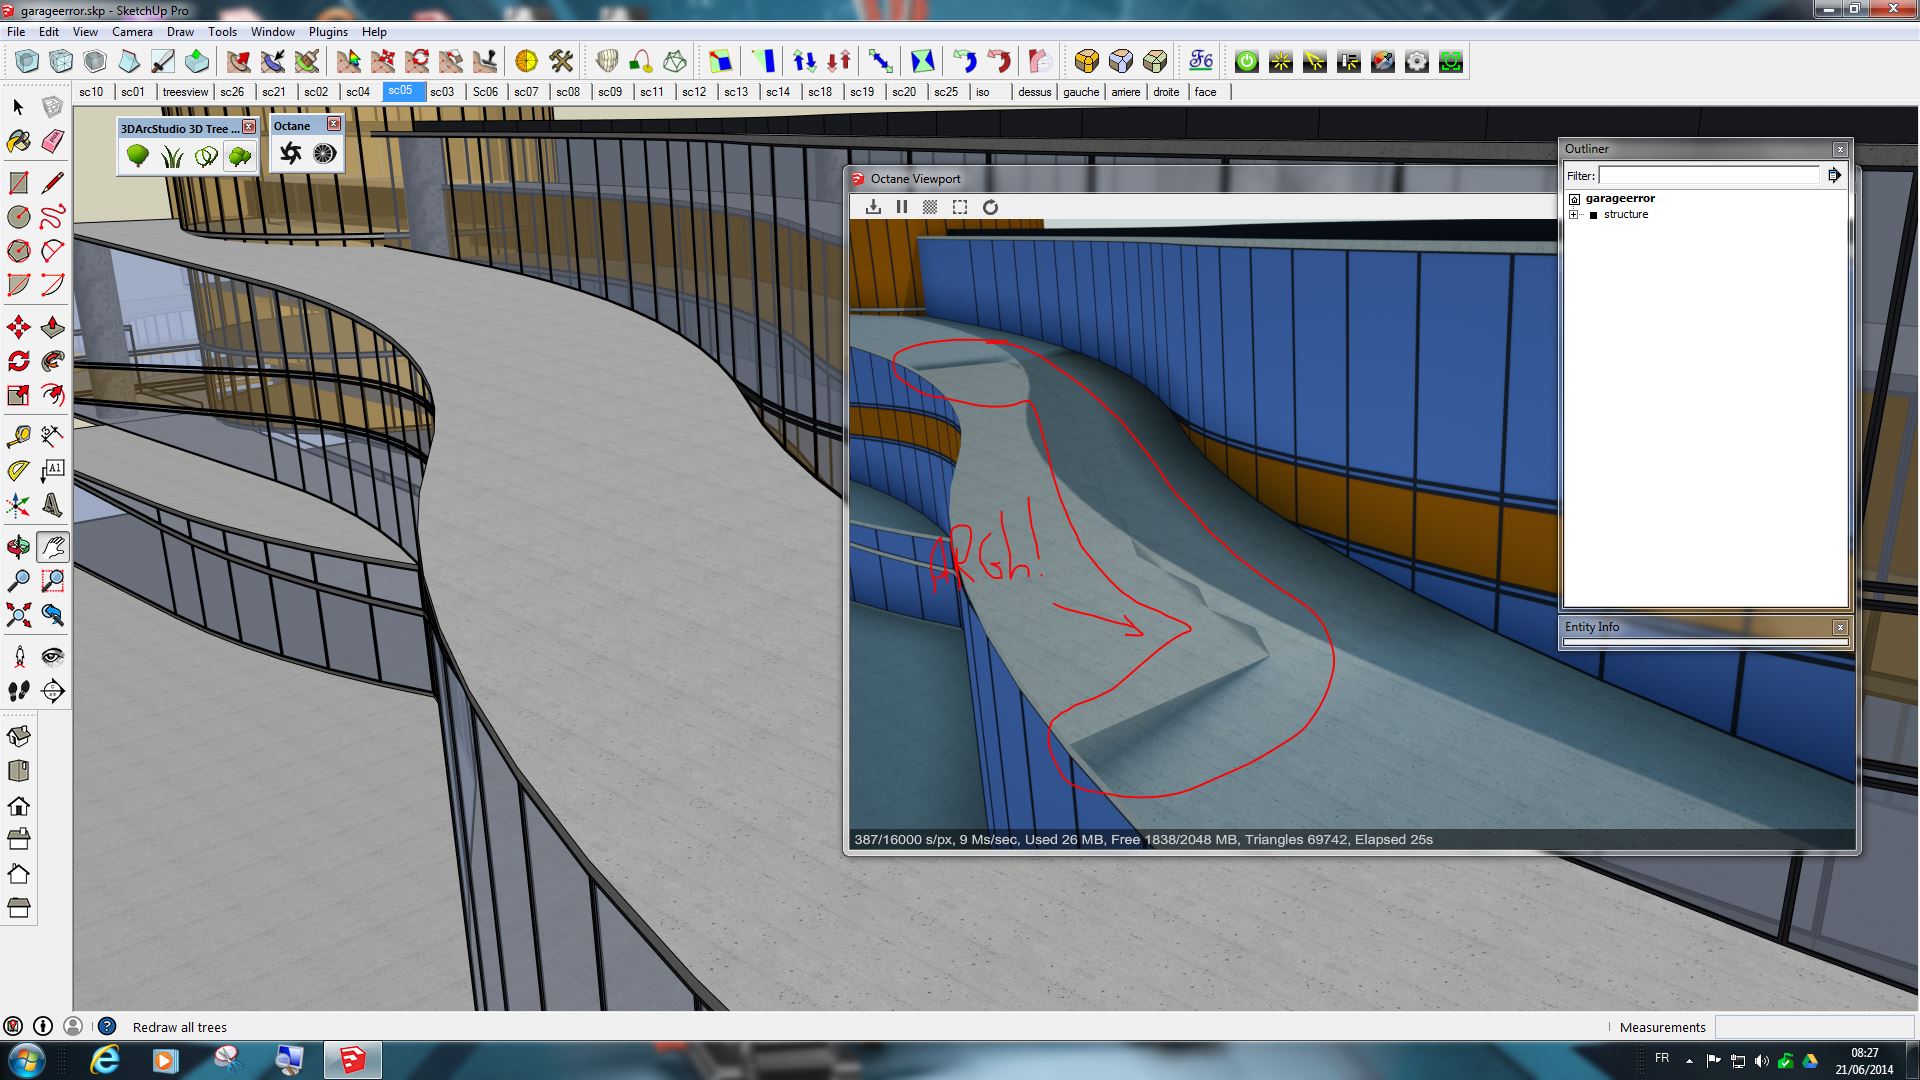The width and height of the screenshot is (1920, 1080).
Task: Switch to the treesview scene tab
Action: [x=185, y=92]
